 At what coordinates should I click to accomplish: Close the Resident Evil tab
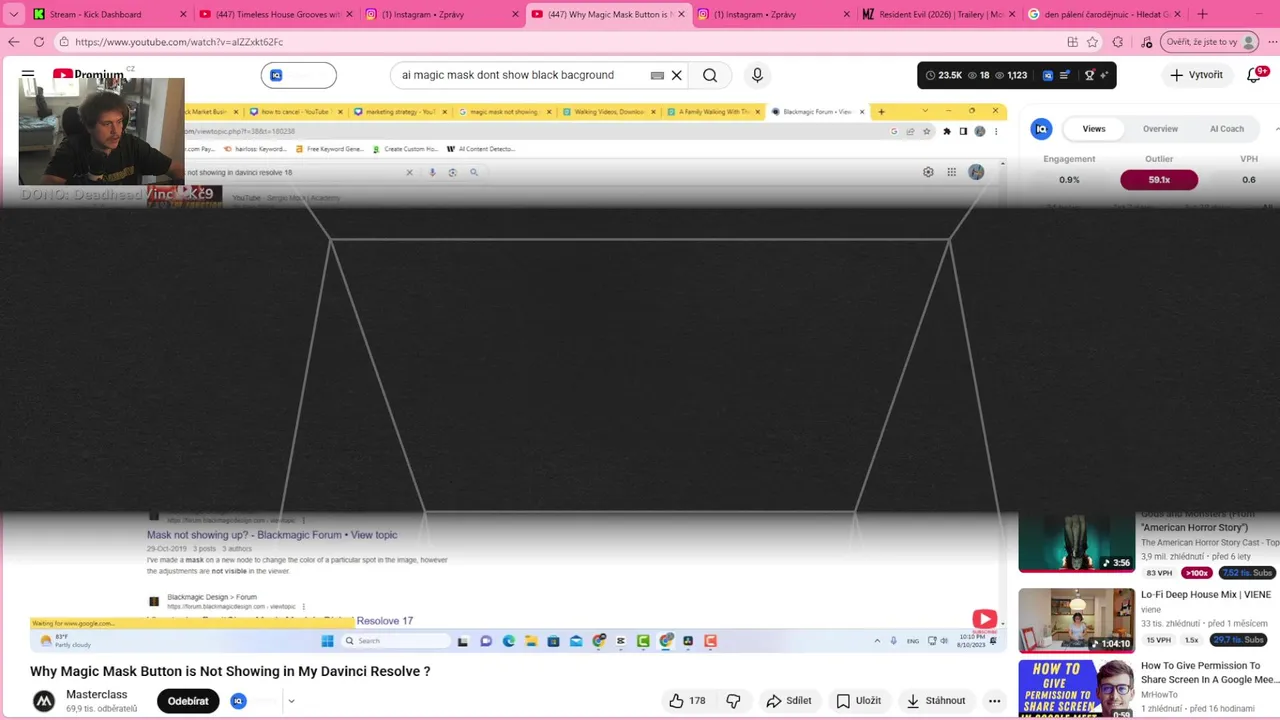1013,14
